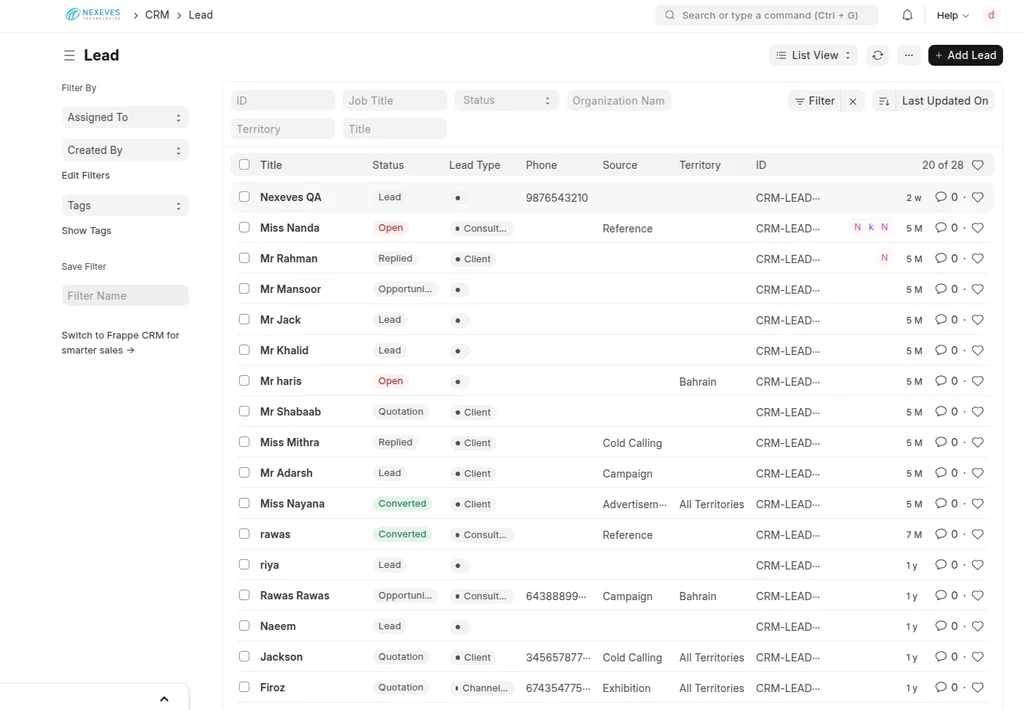Open the Created By filter dropdown
This screenshot has width=1024, height=710.
click(x=125, y=150)
